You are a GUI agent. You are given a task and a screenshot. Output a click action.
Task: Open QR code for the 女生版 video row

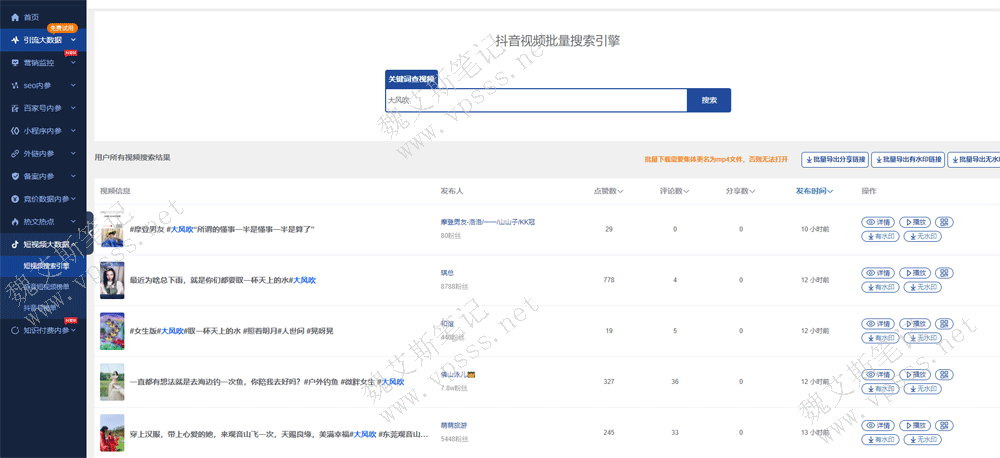click(x=946, y=323)
